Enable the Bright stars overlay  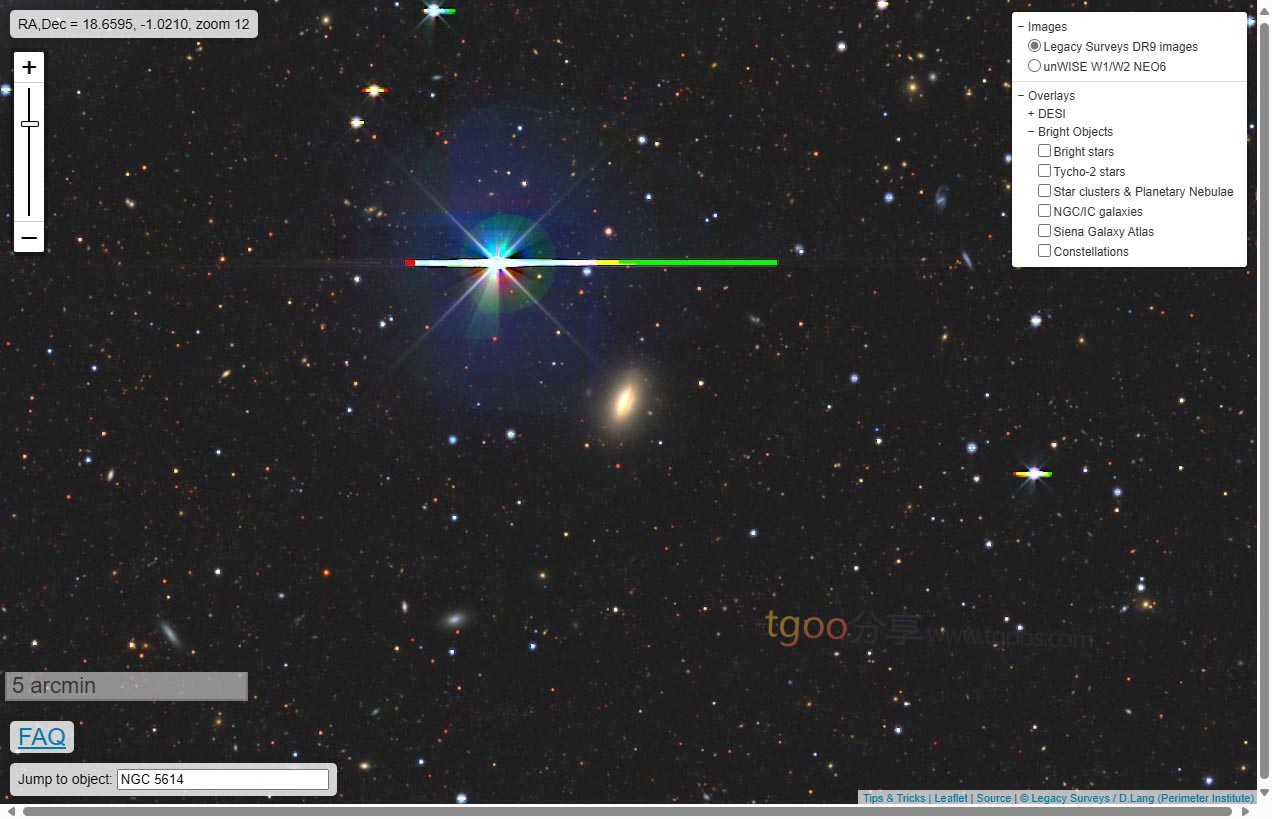1044,151
